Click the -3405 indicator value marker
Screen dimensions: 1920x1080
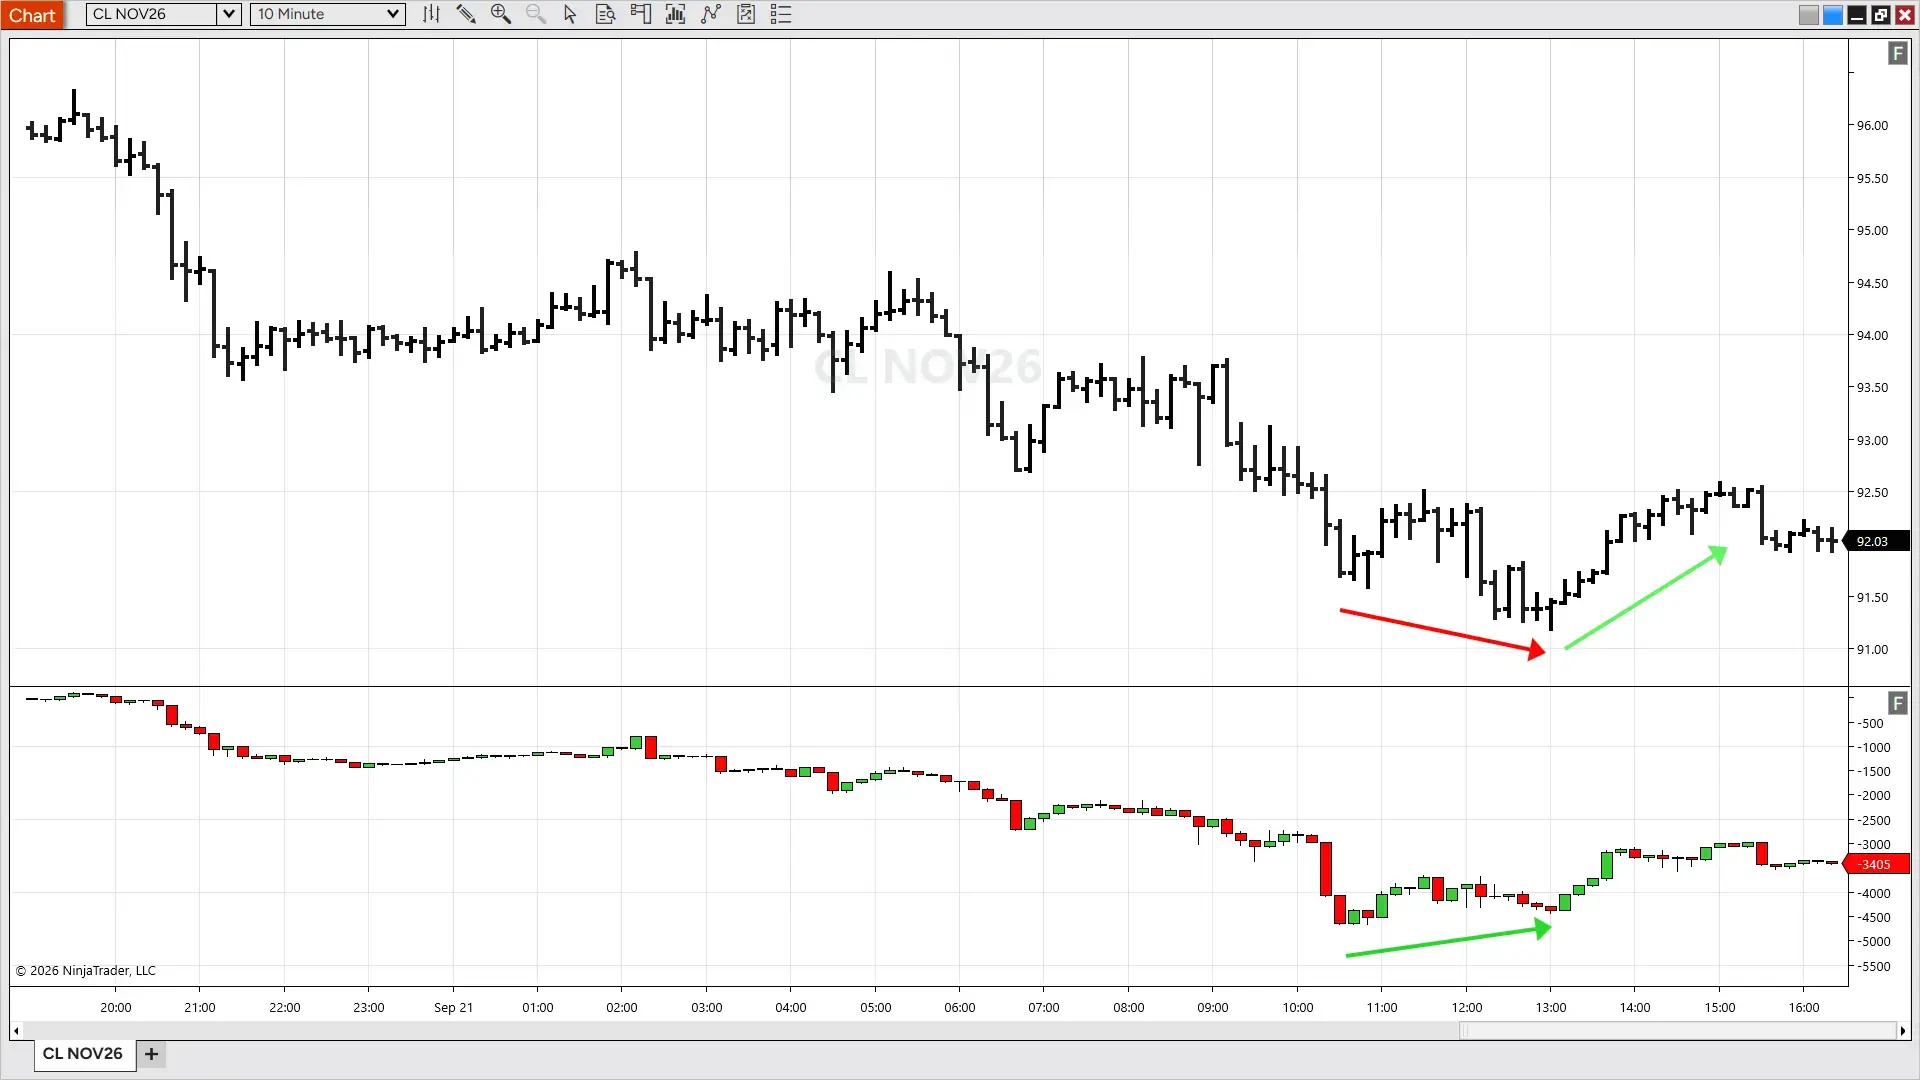pyautogui.click(x=1876, y=864)
